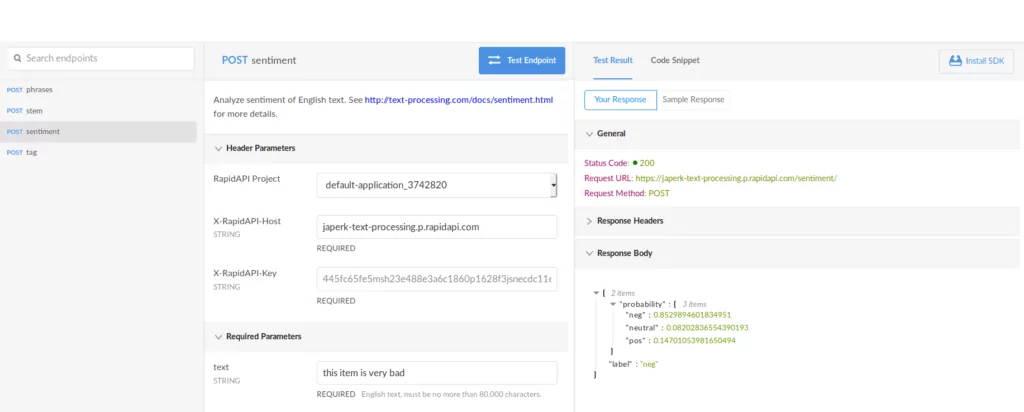Click the search magnifier icon
Screen dimensions: 1024x412
[x=17, y=59]
